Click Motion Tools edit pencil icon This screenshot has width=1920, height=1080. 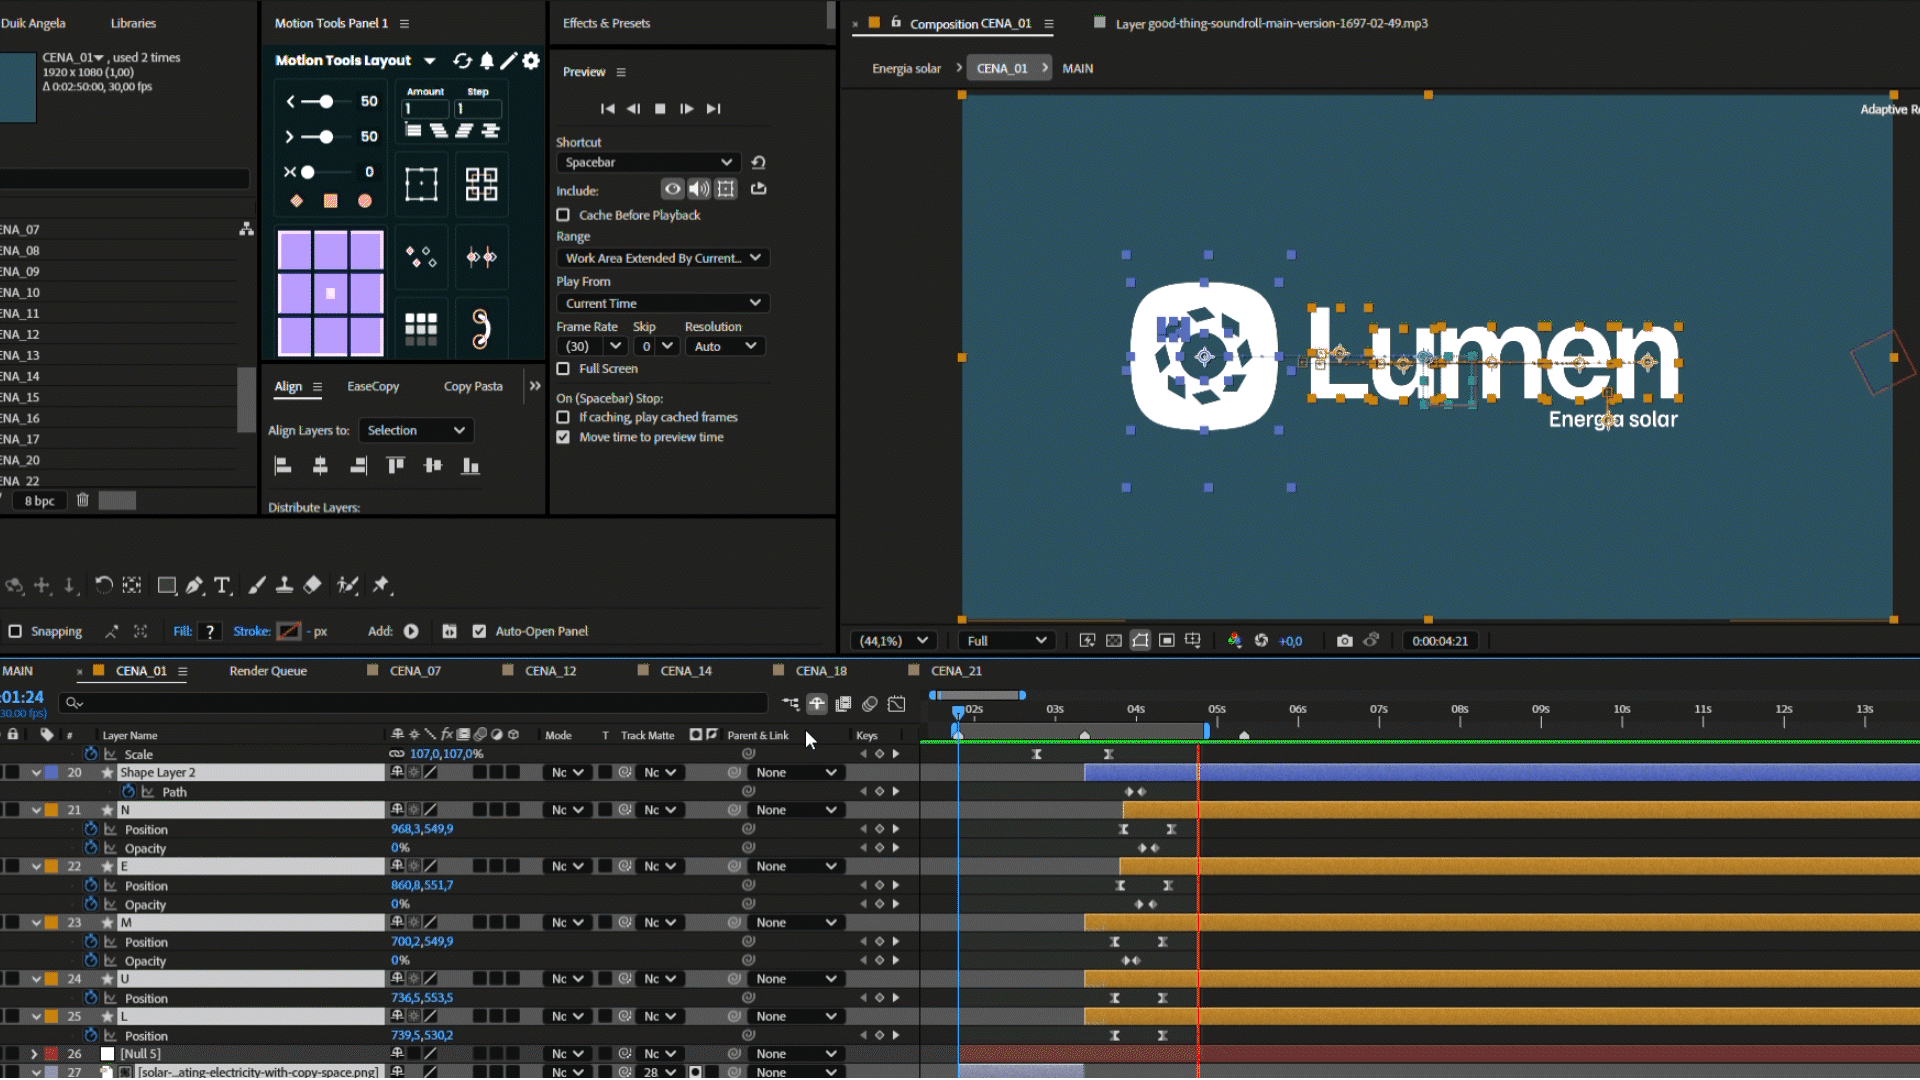509,61
